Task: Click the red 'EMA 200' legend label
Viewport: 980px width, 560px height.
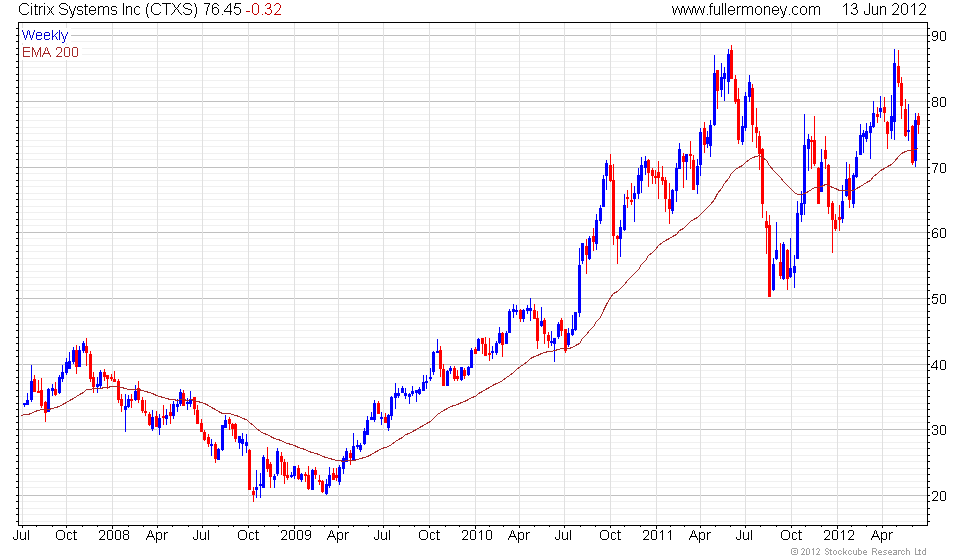Action: coord(51,52)
